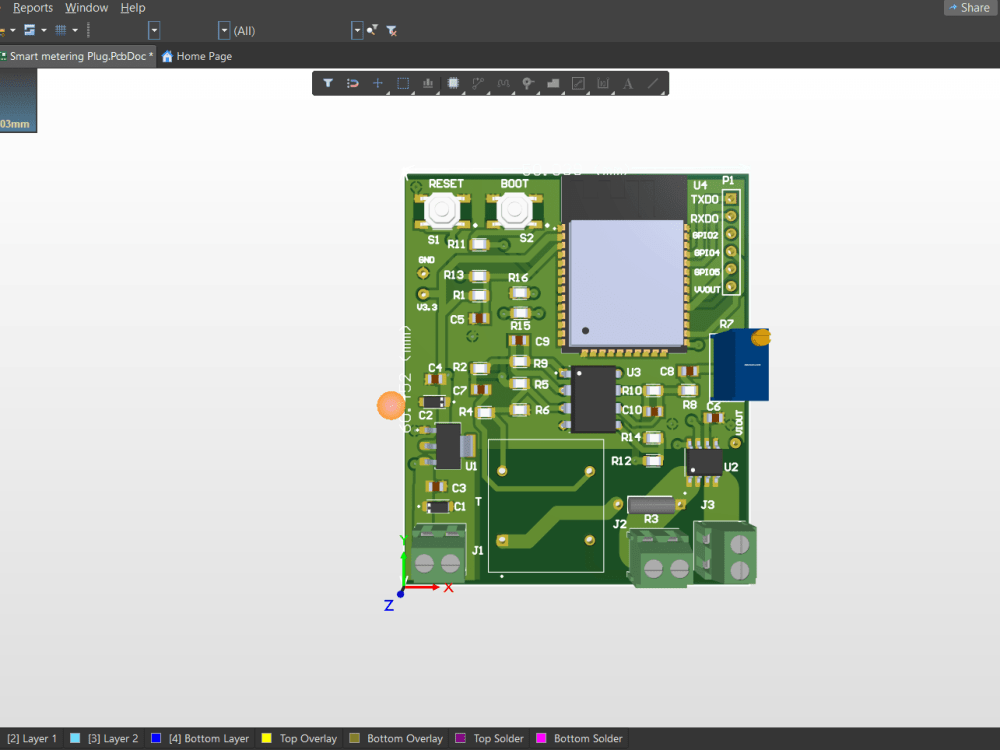Select the crosshair placement tool
1000x750 pixels.
click(377, 83)
